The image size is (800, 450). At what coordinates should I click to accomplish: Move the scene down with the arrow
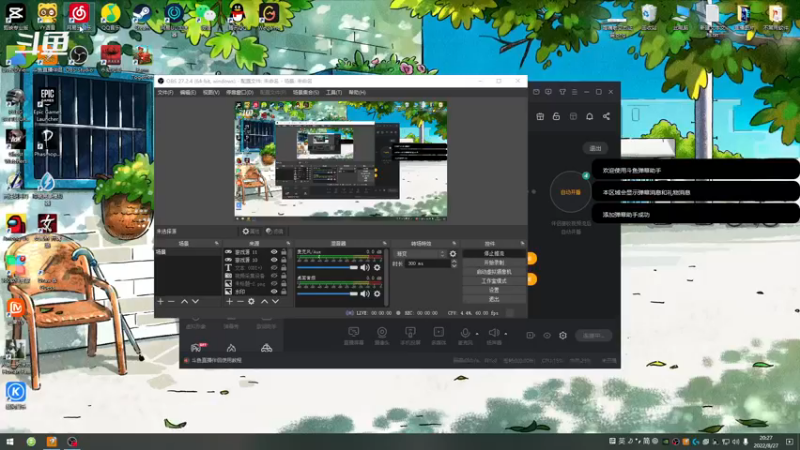tap(195, 302)
